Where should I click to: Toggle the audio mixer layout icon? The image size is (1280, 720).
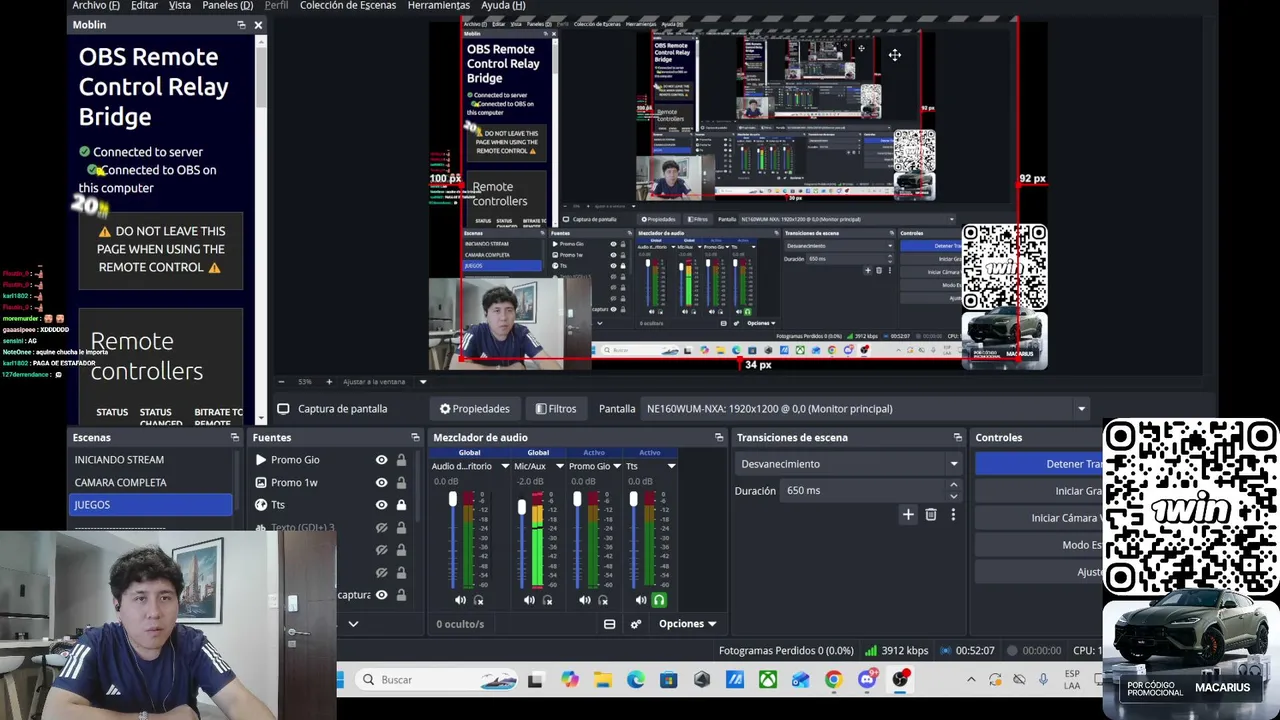pyautogui.click(x=609, y=624)
